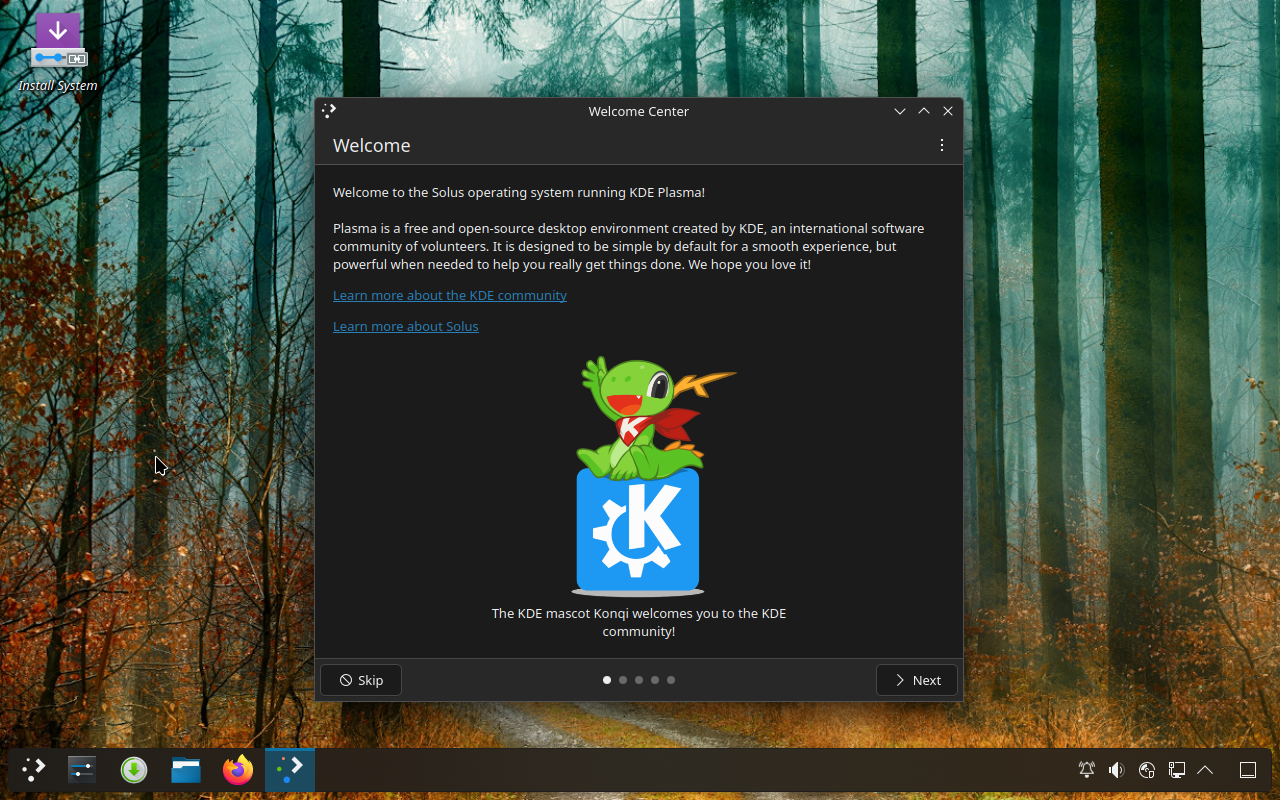Launch System Settings from the panel
Viewport: 1280px width, 800px height.
(x=82, y=769)
